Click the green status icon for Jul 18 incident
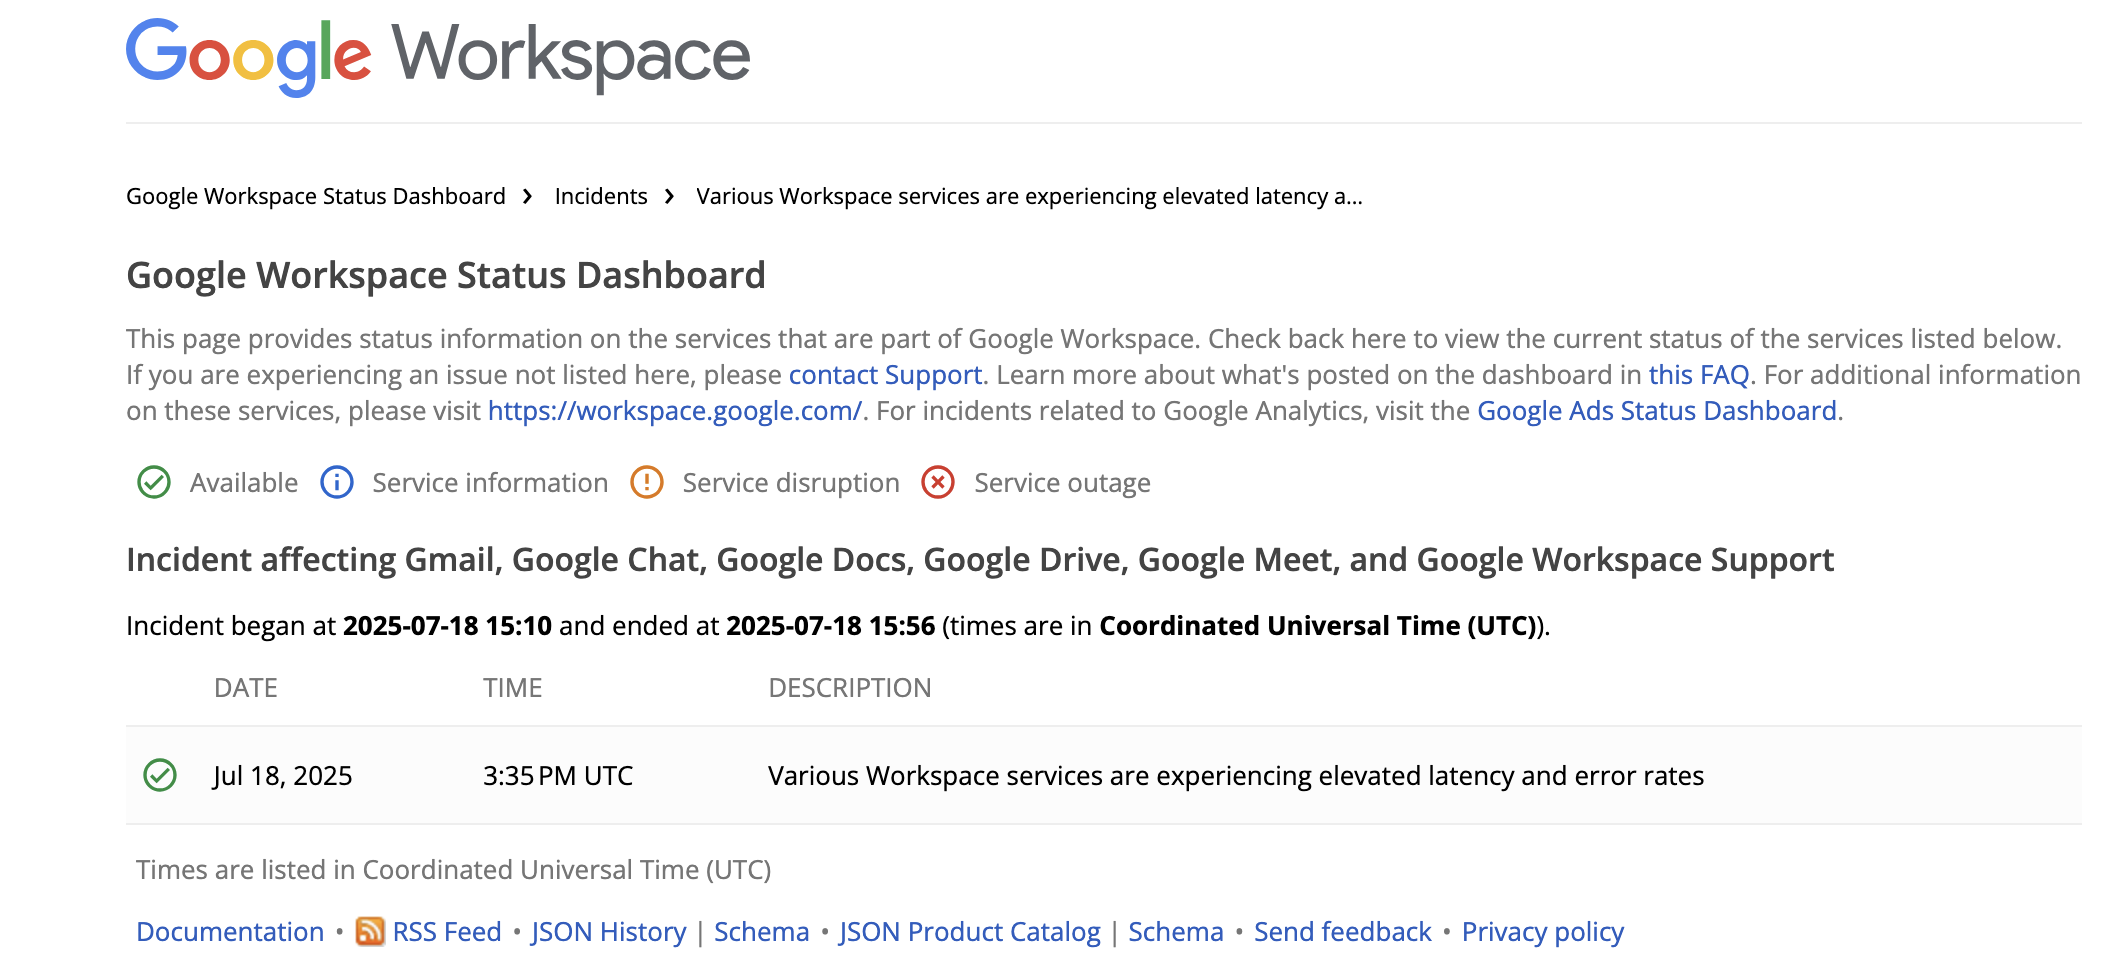 coord(160,776)
